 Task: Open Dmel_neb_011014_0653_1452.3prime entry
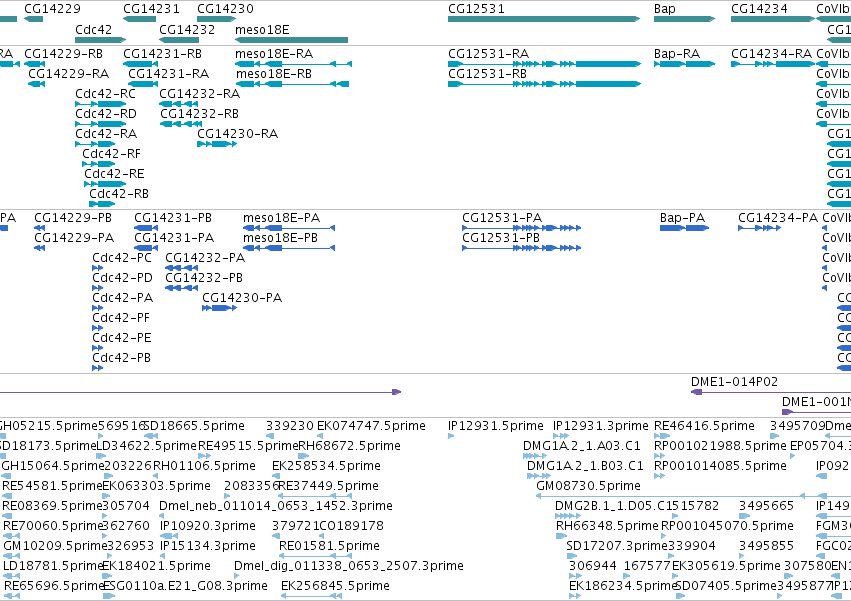(x=275, y=507)
